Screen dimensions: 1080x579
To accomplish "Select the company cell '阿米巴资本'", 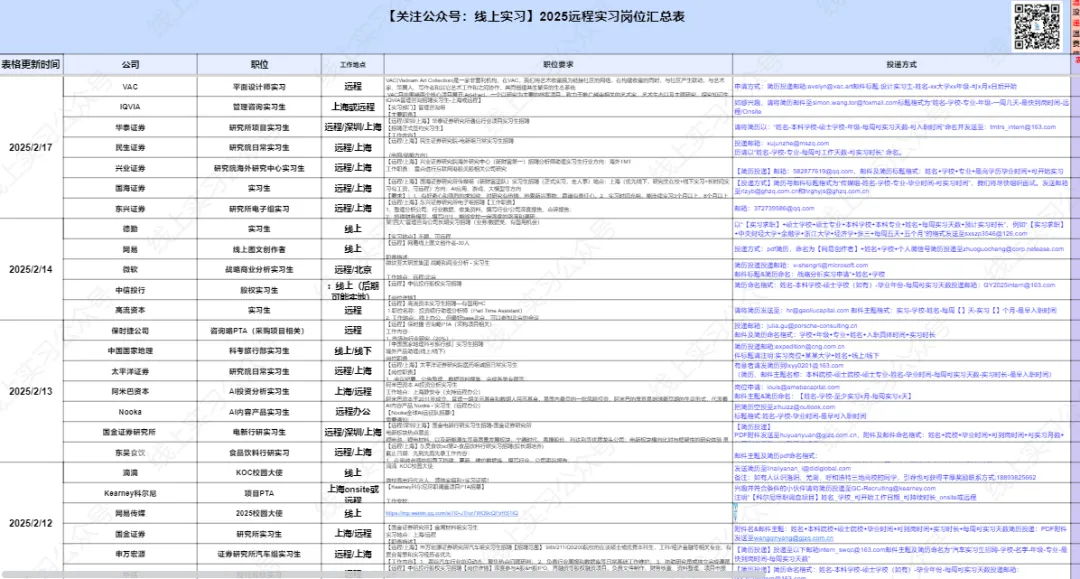I will 130,391.
